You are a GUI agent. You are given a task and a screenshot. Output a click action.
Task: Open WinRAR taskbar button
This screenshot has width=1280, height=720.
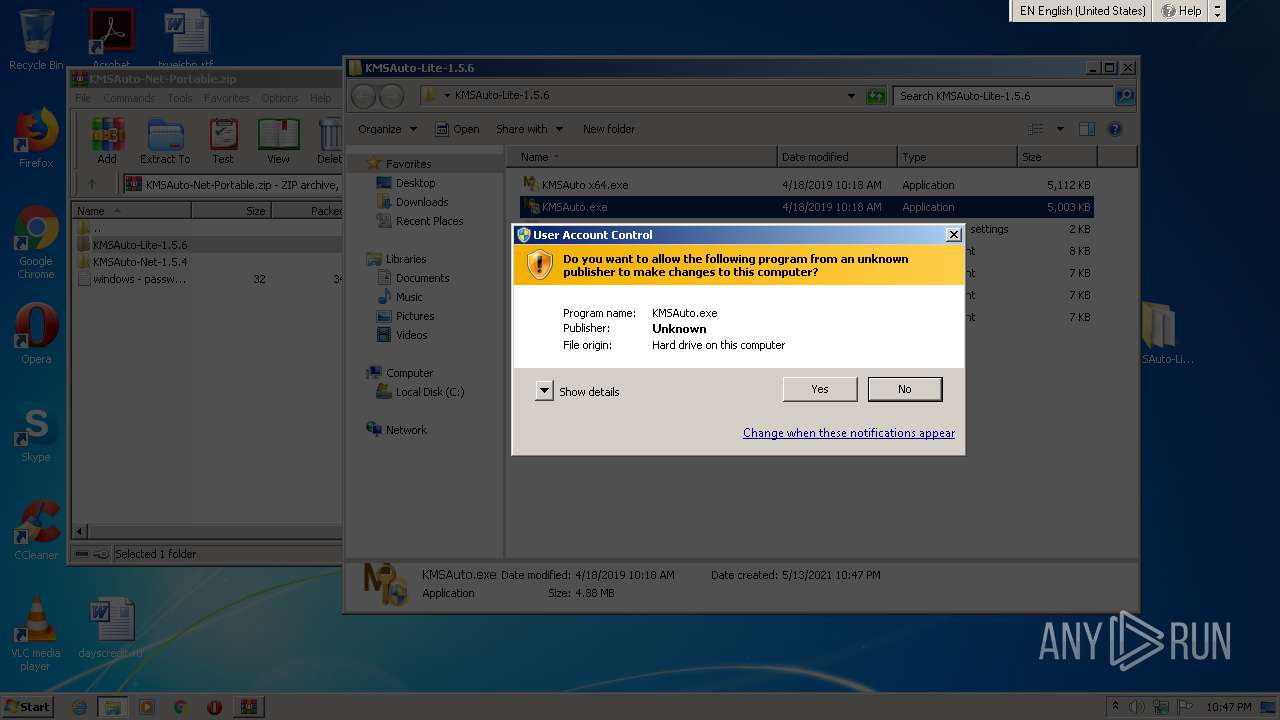248,707
